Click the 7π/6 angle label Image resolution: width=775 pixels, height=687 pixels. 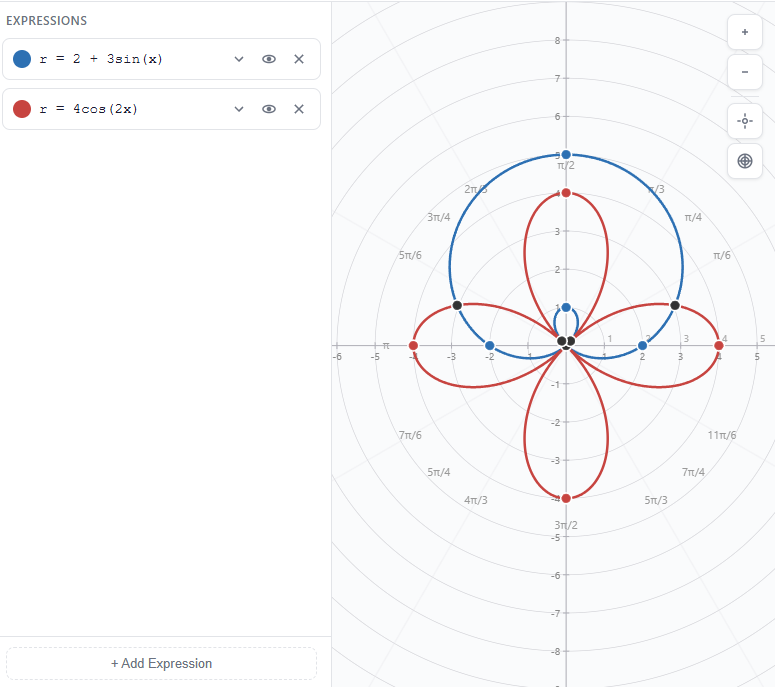(x=410, y=435)
